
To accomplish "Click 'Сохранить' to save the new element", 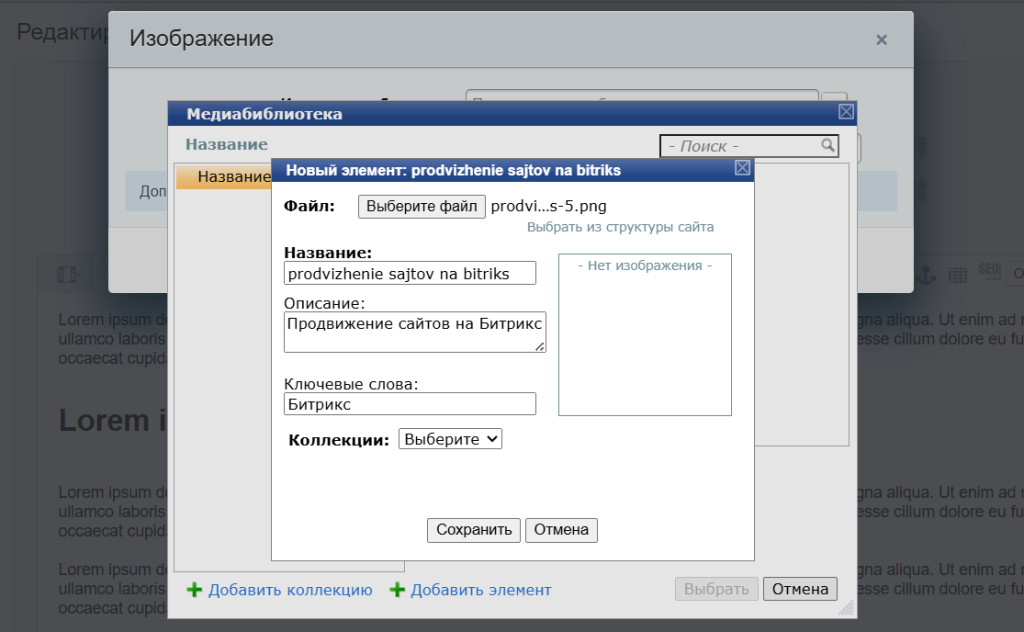I will (x=474, y=530).
